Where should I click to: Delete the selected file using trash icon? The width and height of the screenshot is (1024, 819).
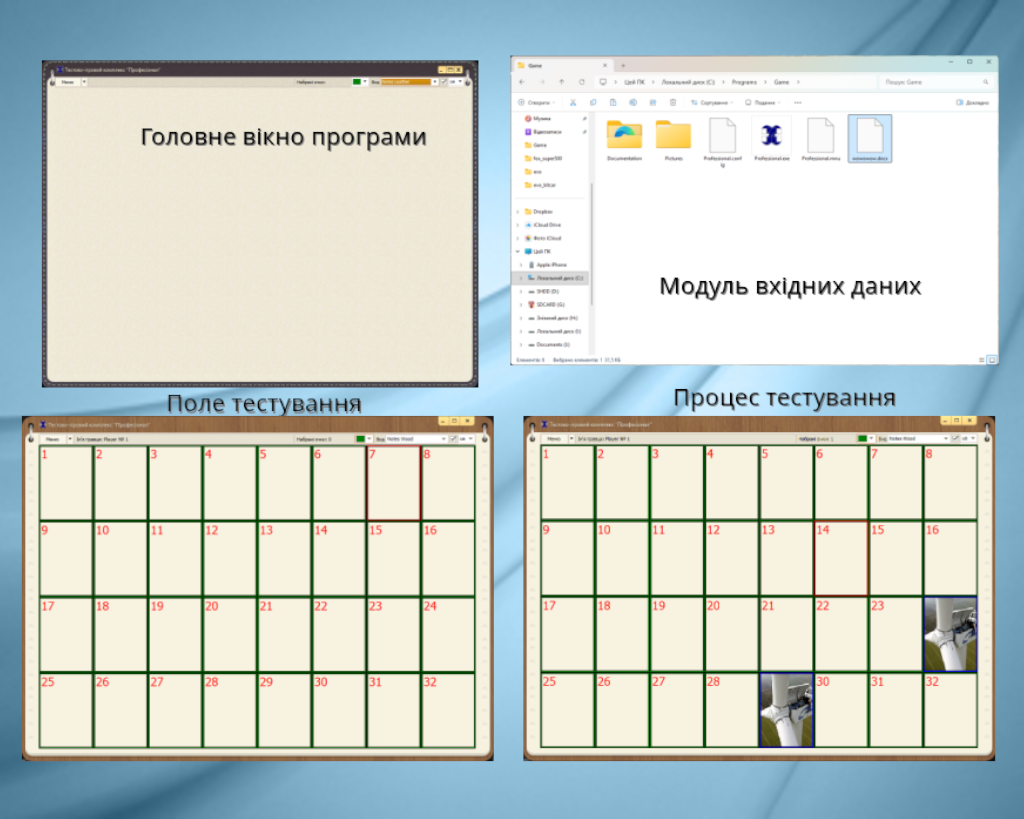point(673,103)
